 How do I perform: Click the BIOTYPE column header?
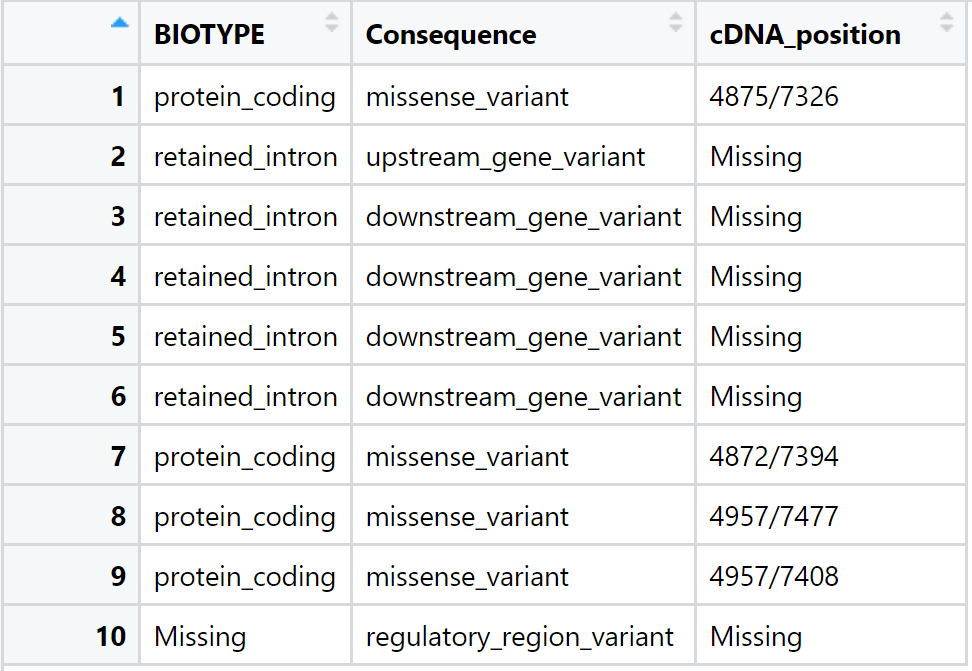245,33
